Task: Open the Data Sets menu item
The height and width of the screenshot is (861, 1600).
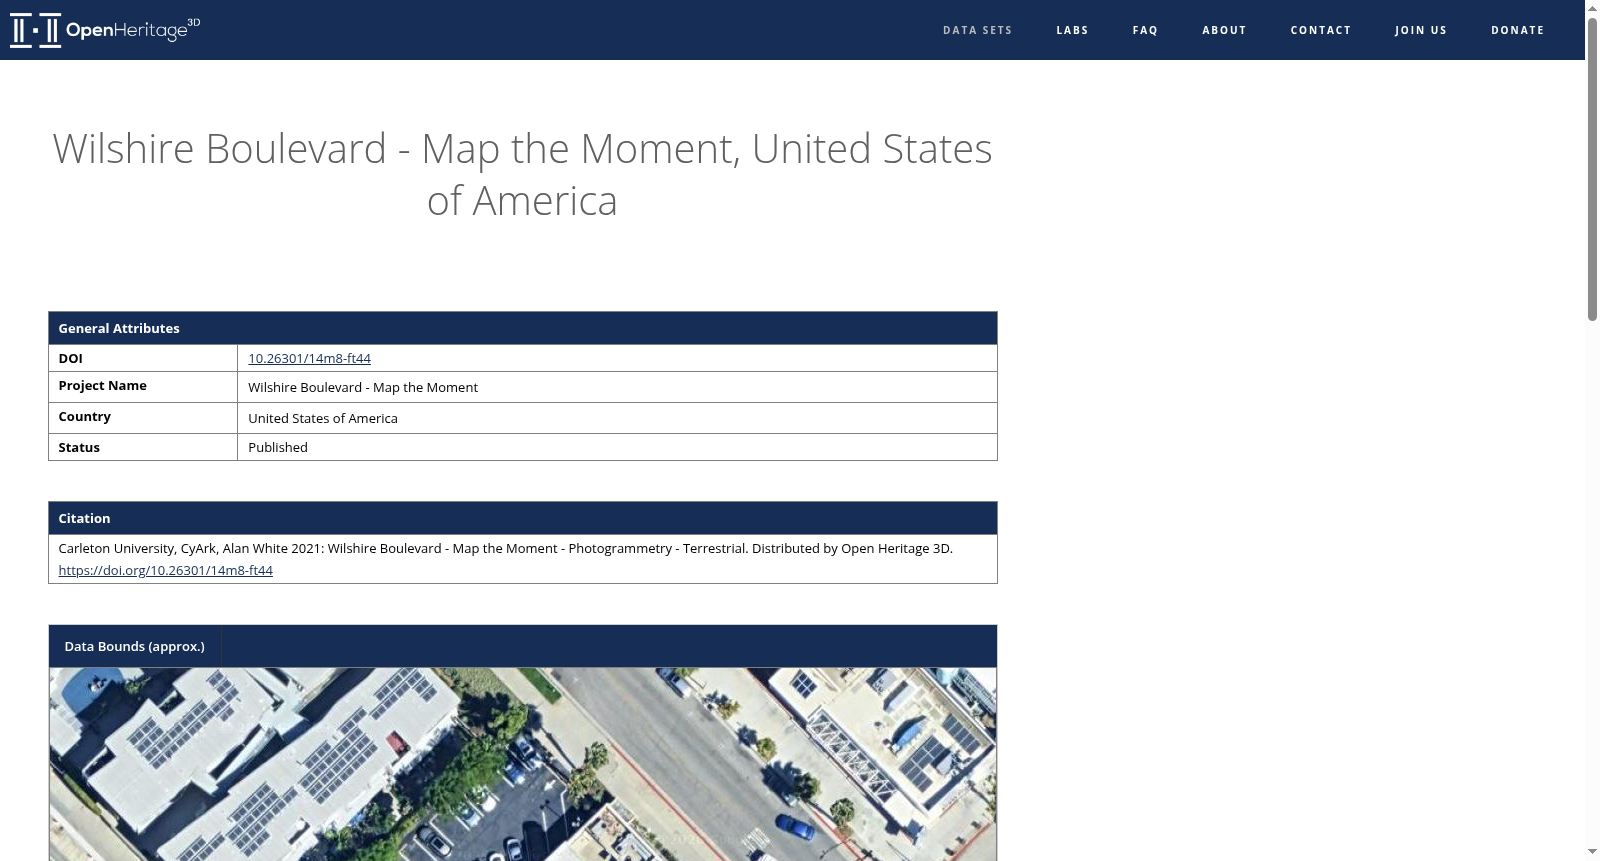Action: [977, 30]
